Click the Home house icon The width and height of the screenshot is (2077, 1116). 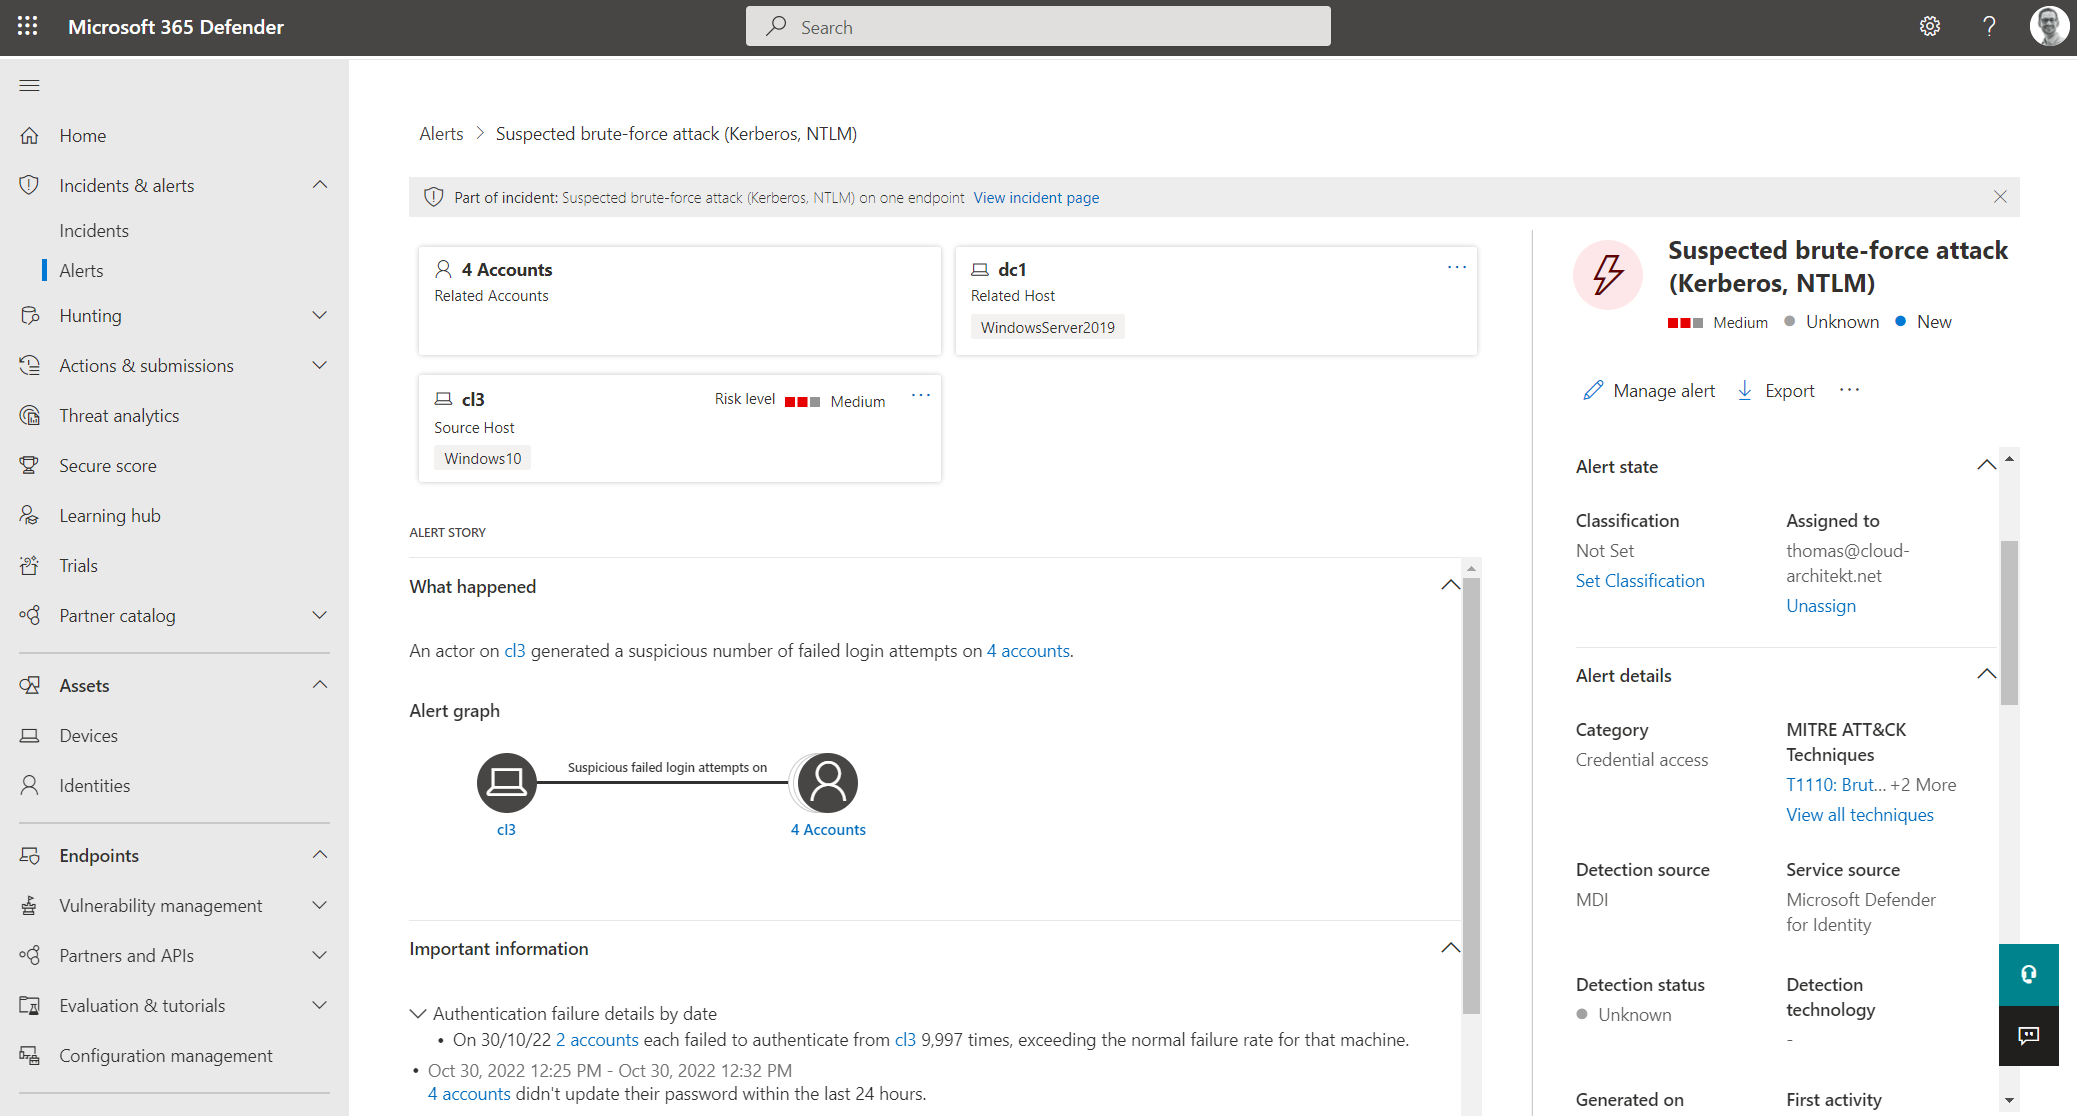30,135
